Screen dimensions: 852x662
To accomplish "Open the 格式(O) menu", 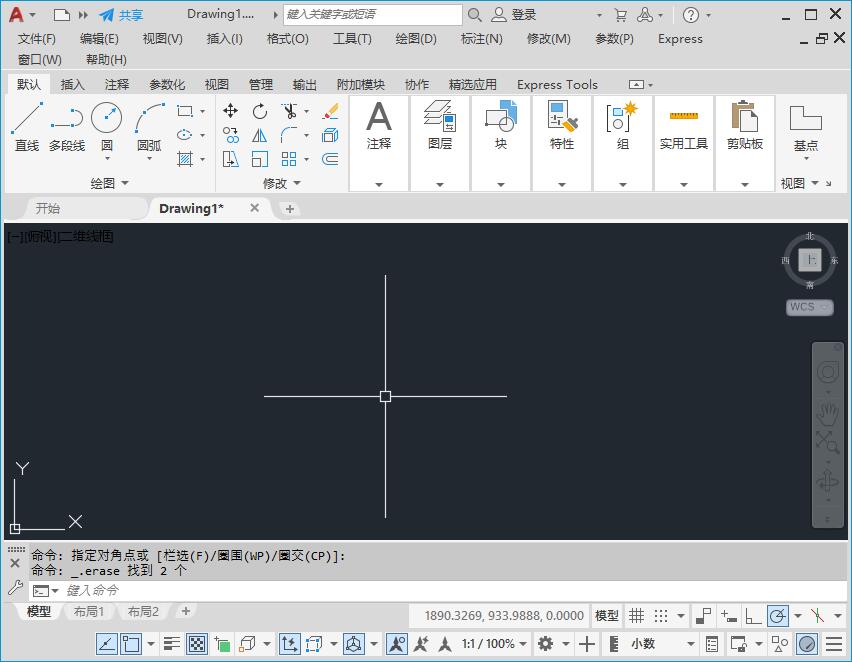I will pos(286,39).
